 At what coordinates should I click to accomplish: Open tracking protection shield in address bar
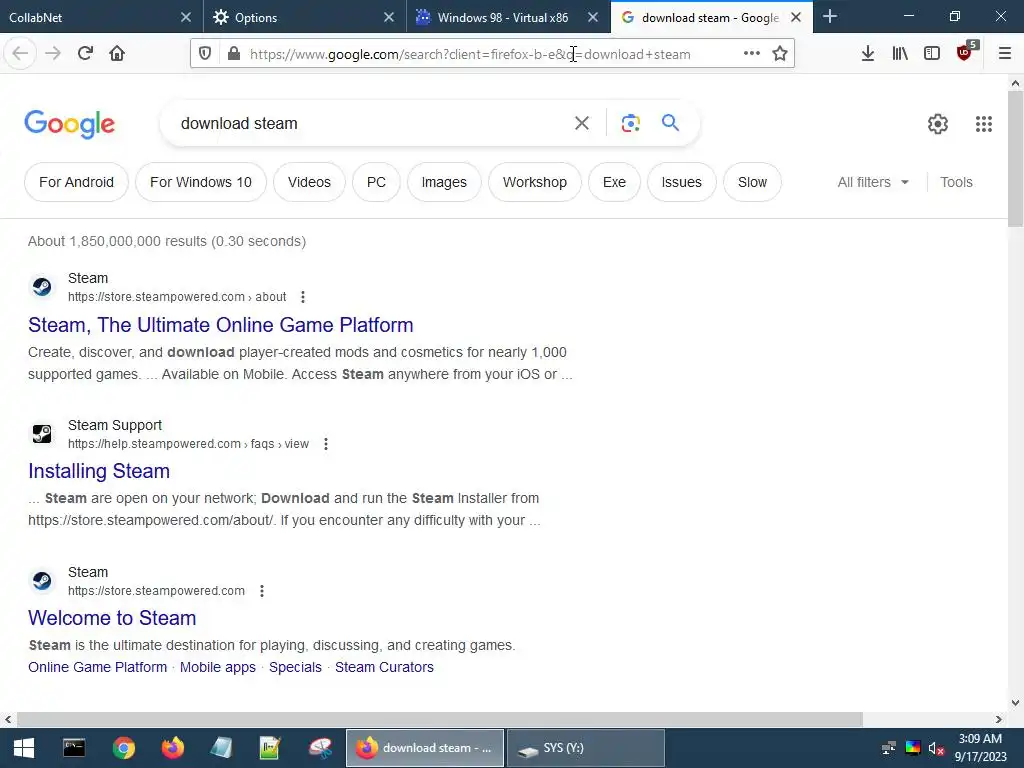tap(205, 54)
